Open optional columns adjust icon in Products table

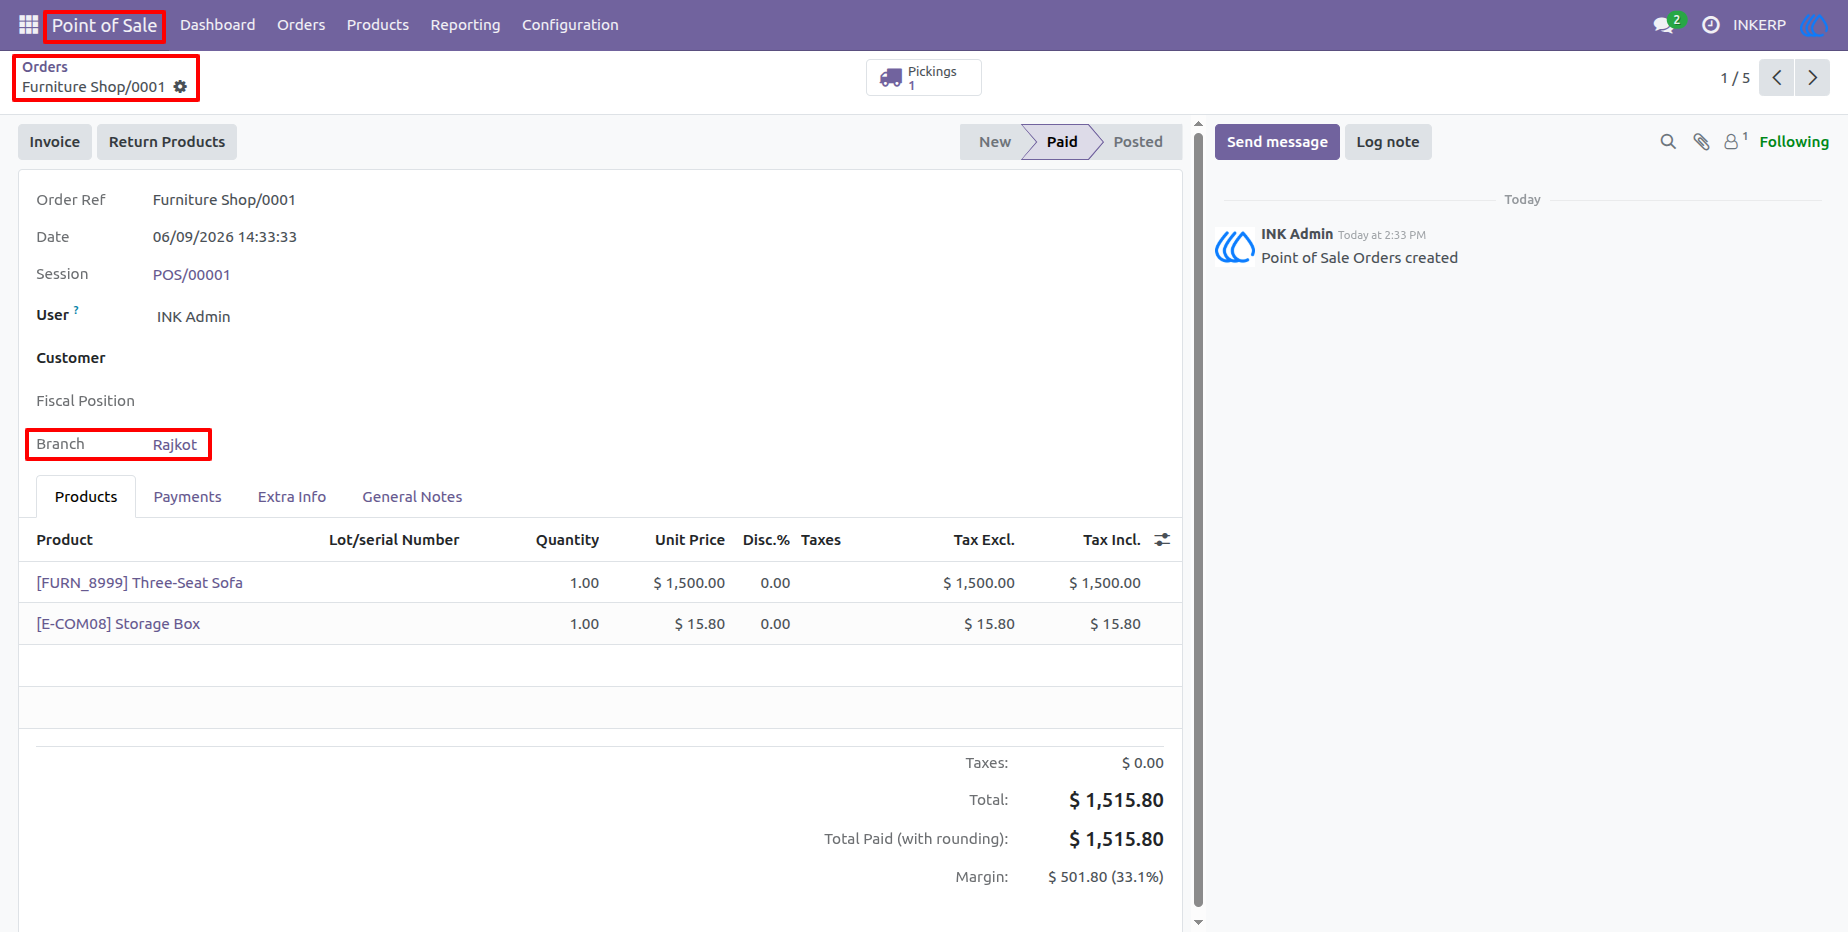tap(1162, 540)
